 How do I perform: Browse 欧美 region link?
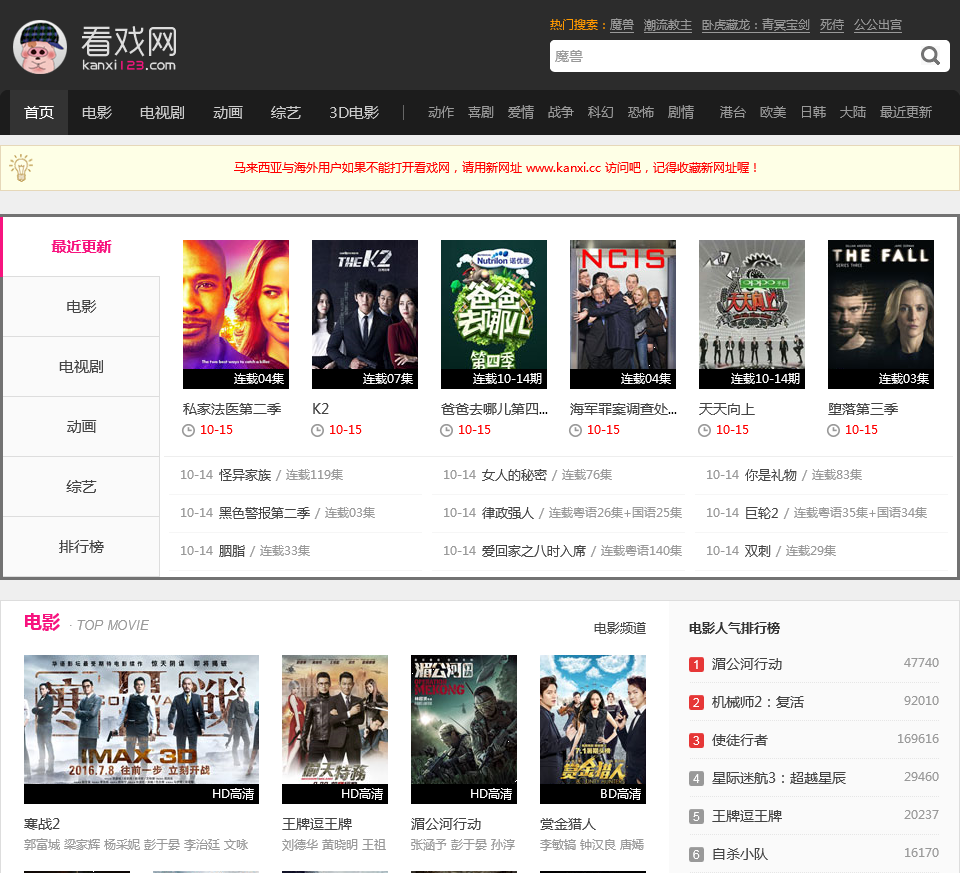coord(773,112)
